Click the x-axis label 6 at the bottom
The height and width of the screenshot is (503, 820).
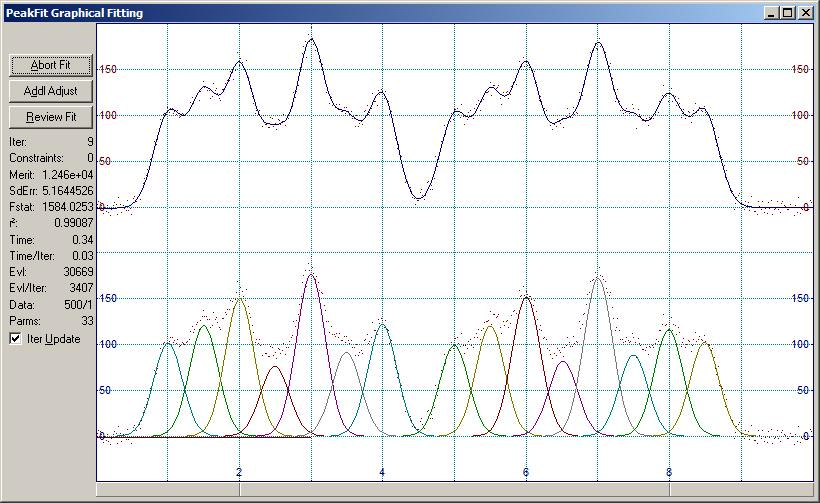pos(526,471)
